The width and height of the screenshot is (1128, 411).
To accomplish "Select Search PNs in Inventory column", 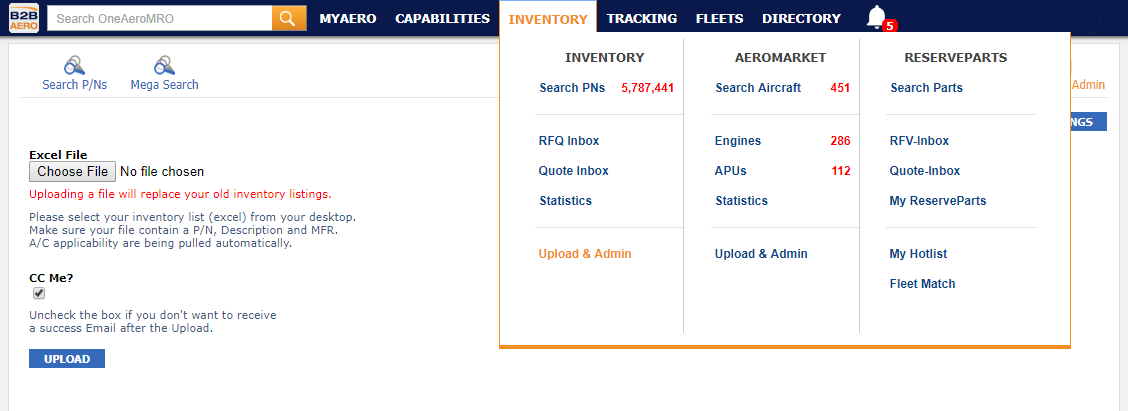I will tap(572, 88).
